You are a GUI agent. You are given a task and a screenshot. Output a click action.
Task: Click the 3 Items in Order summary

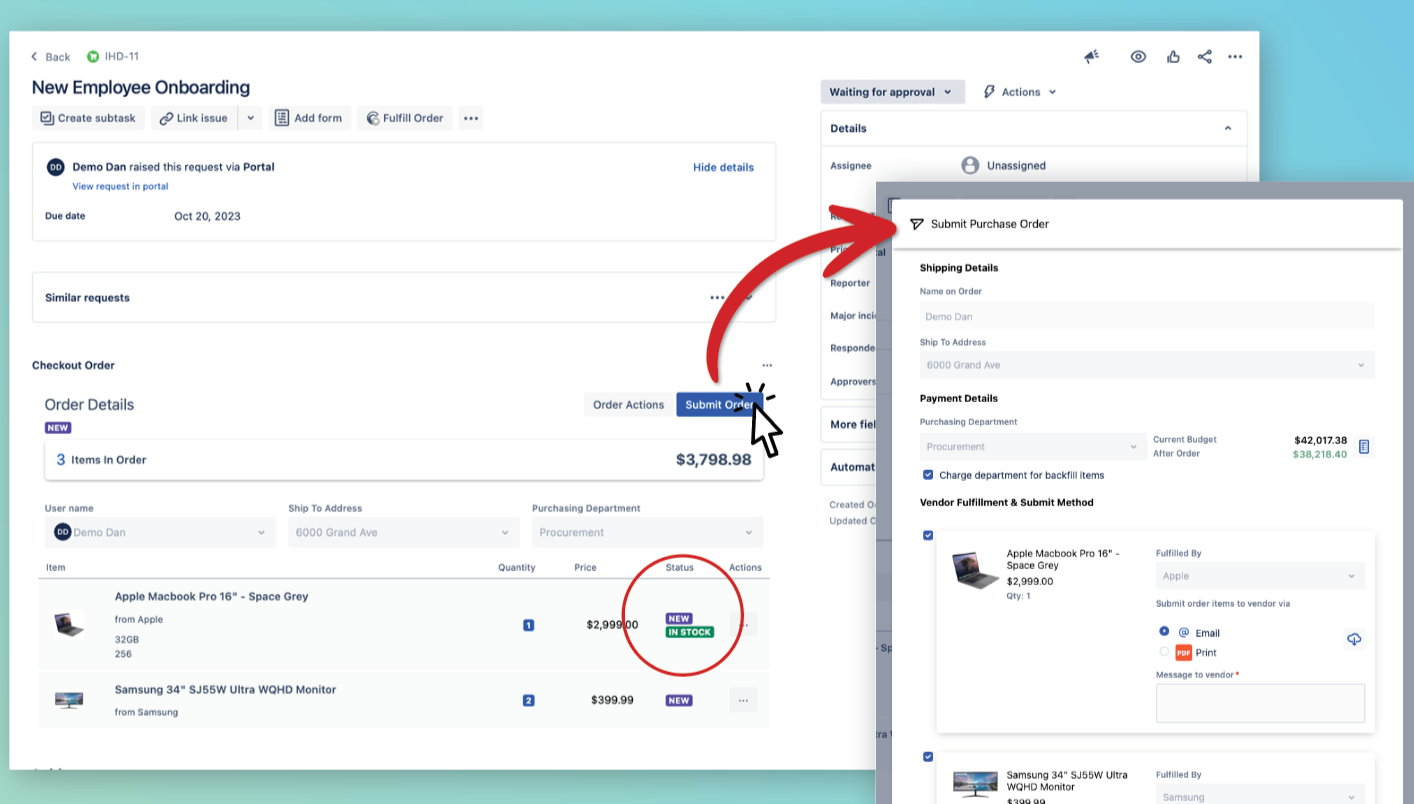(101, 460)
